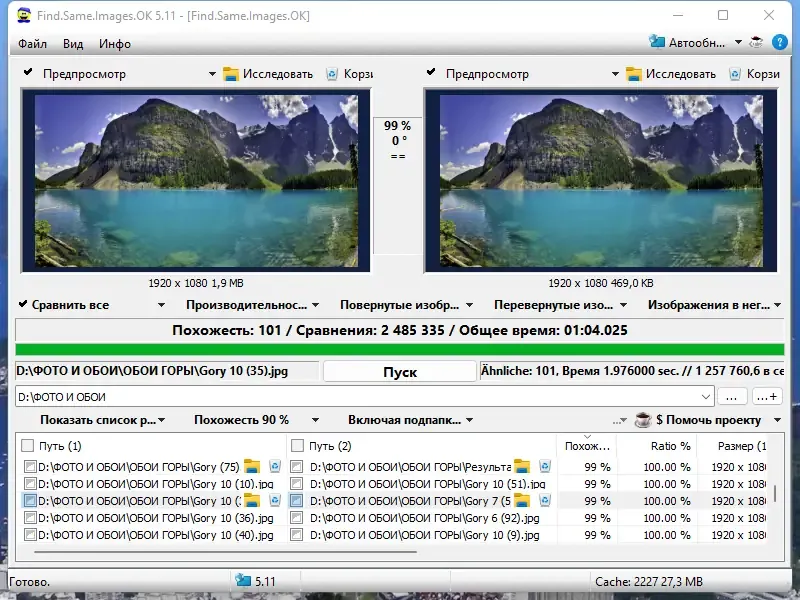
Task: Click the app icon in the title bar
Action: click(23, 15)
